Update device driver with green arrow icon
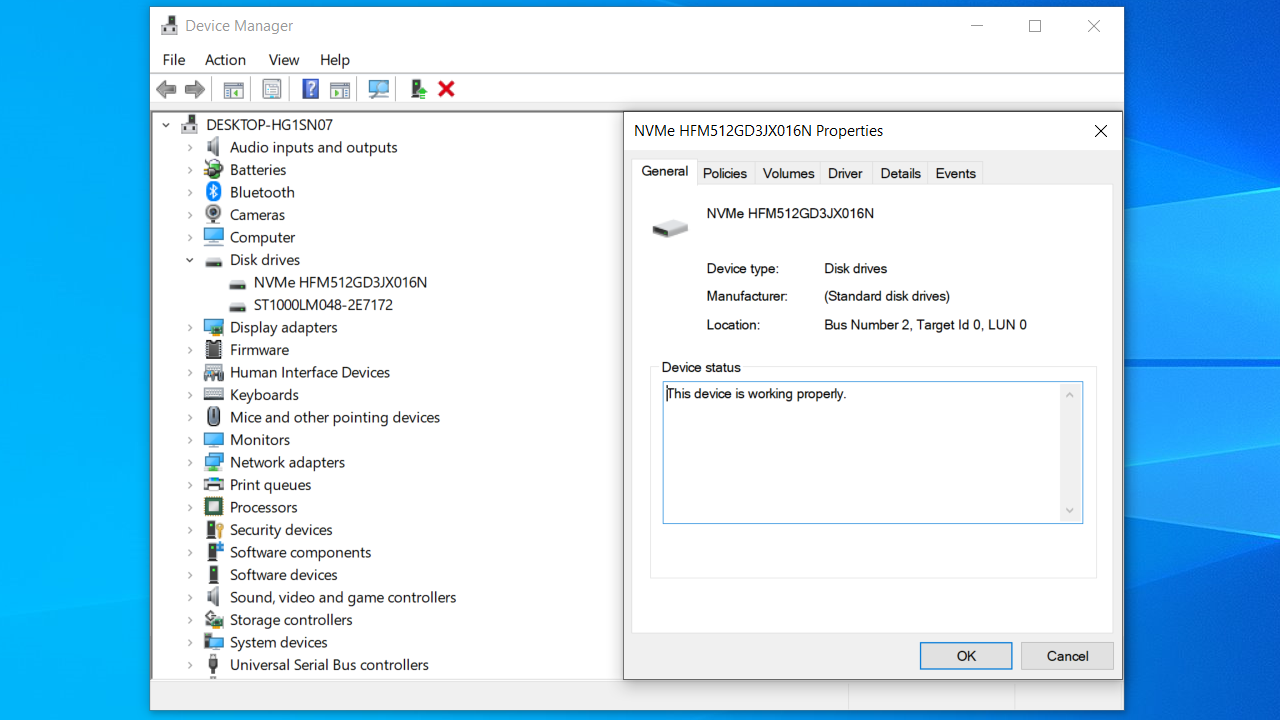The height and width of the screenshot is (720, 1280). 418,89
